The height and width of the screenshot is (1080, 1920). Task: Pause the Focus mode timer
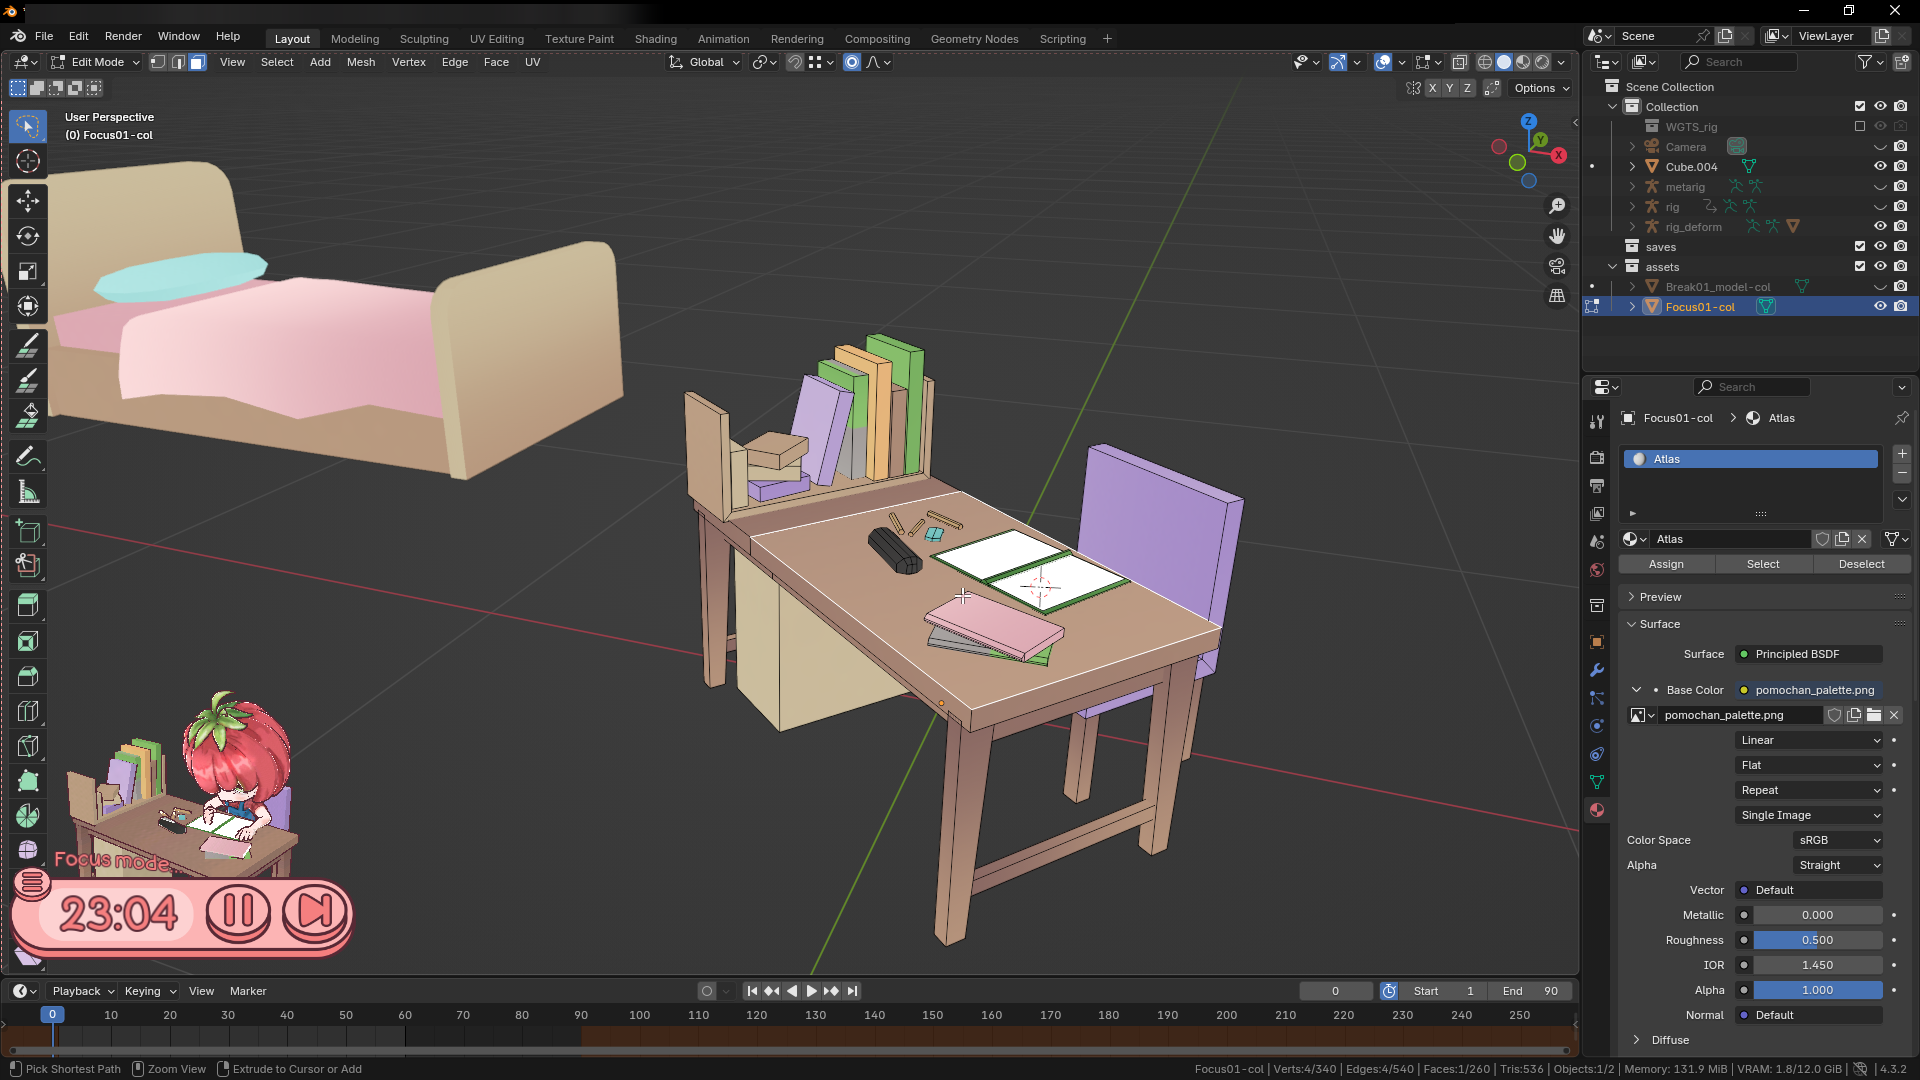point(238,911)
